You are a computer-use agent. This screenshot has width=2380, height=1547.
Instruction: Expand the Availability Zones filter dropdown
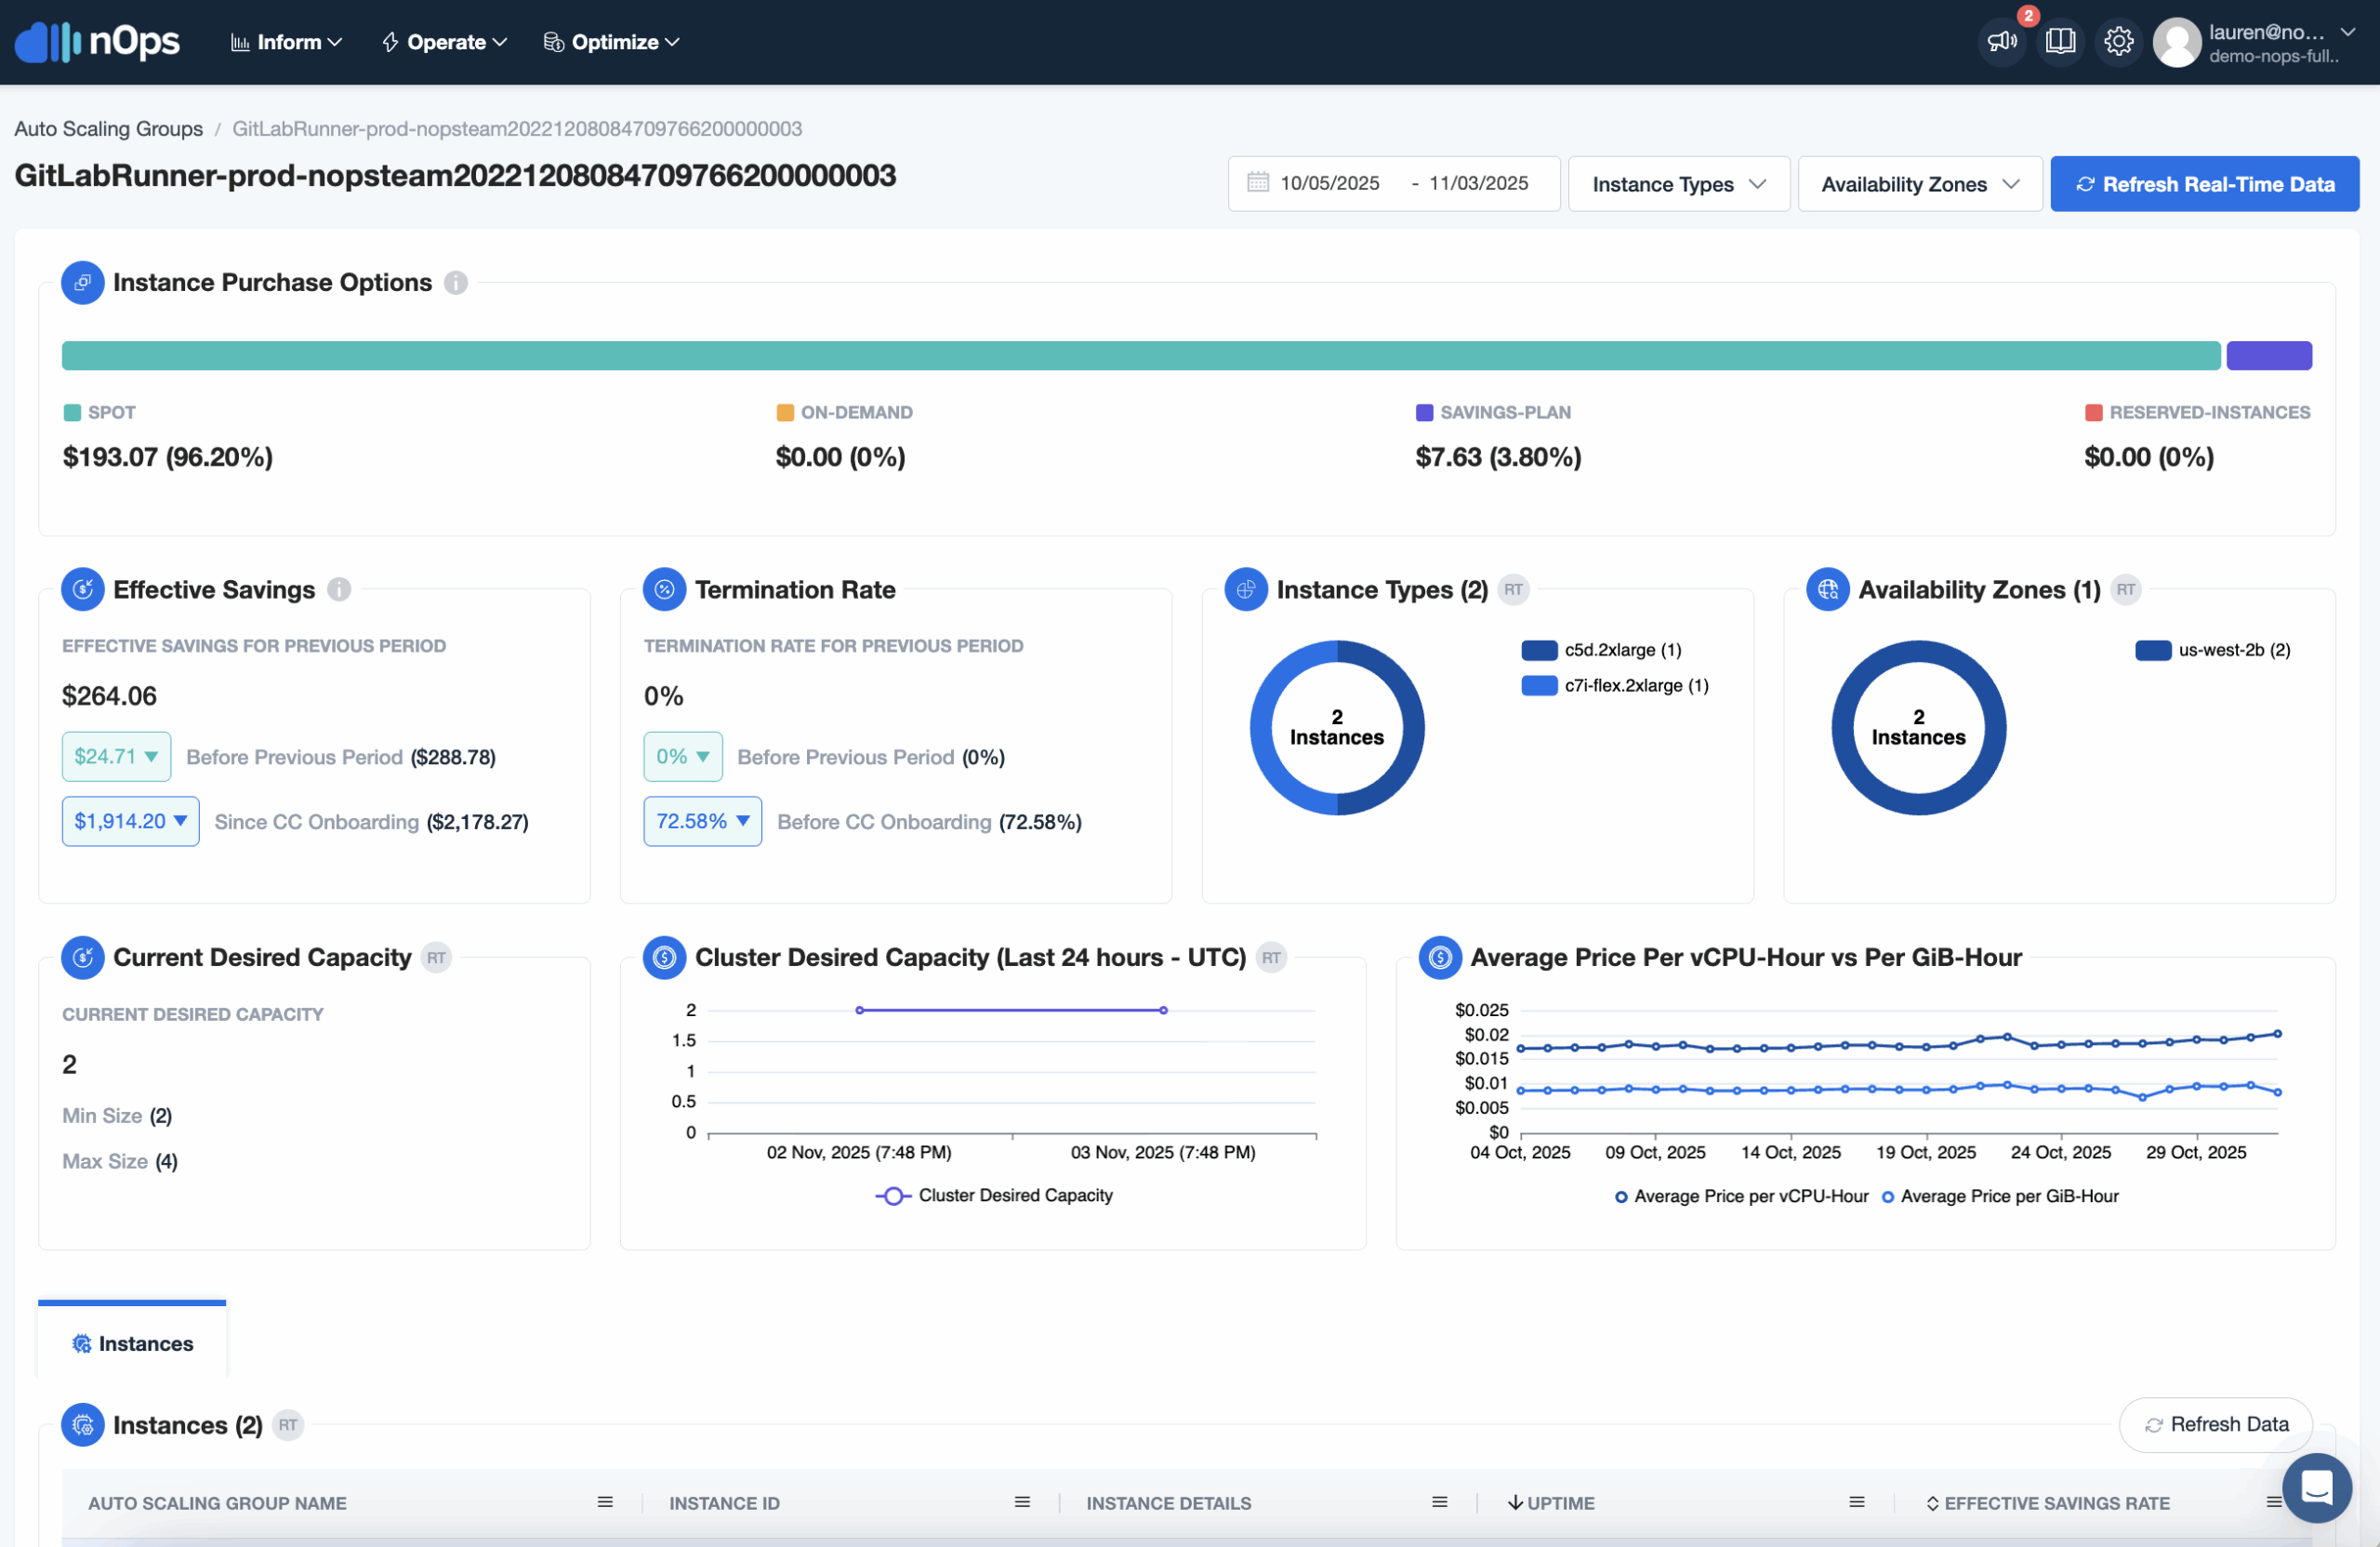pyautogui.click(x=1919, y=184)
